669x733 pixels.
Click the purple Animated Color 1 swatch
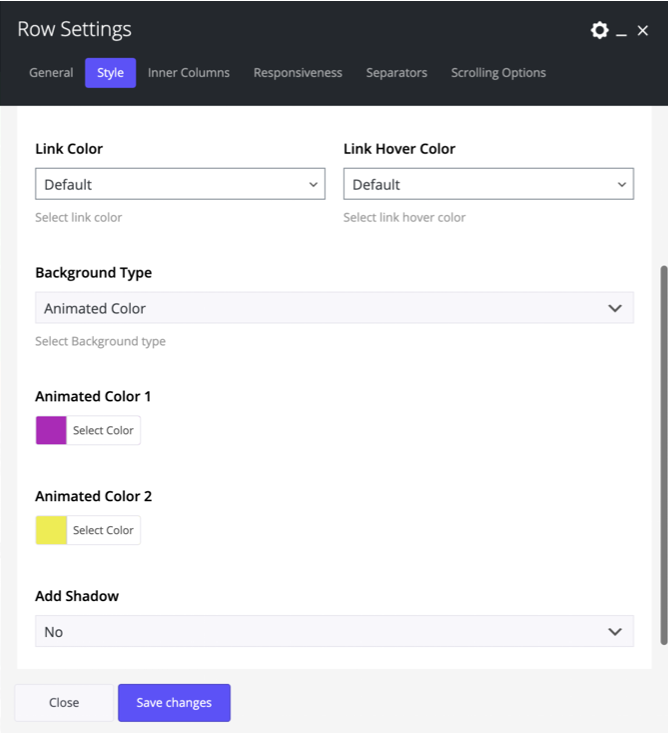[51, 430]
